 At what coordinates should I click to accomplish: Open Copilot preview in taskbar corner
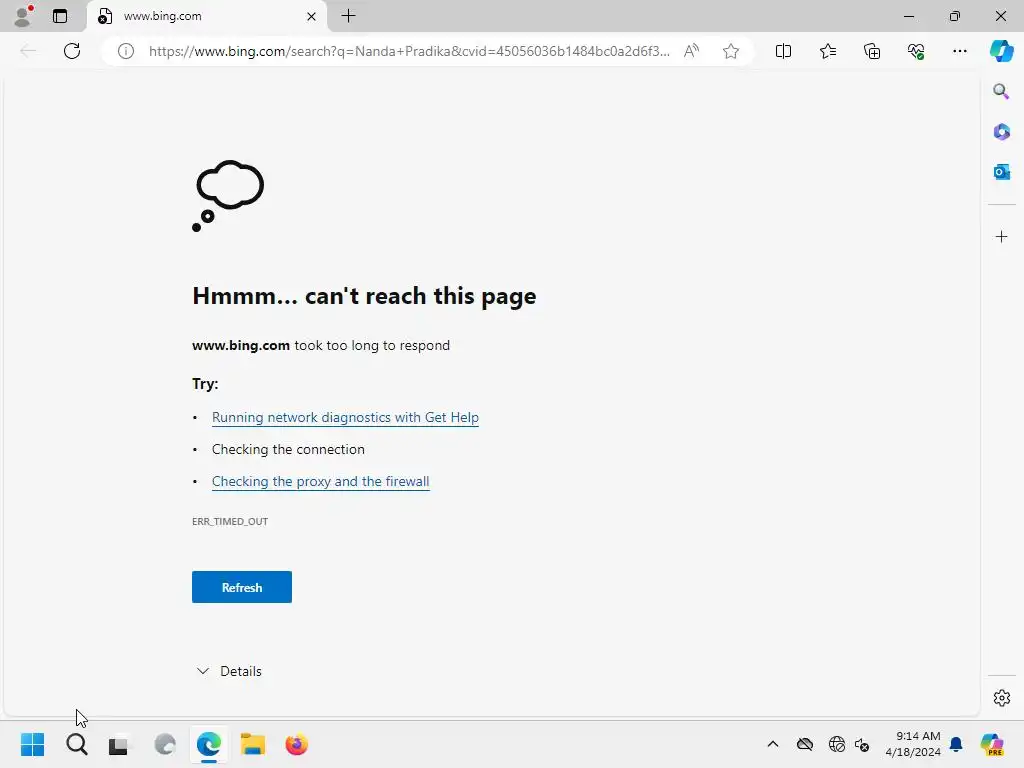[x=991, y=744]
